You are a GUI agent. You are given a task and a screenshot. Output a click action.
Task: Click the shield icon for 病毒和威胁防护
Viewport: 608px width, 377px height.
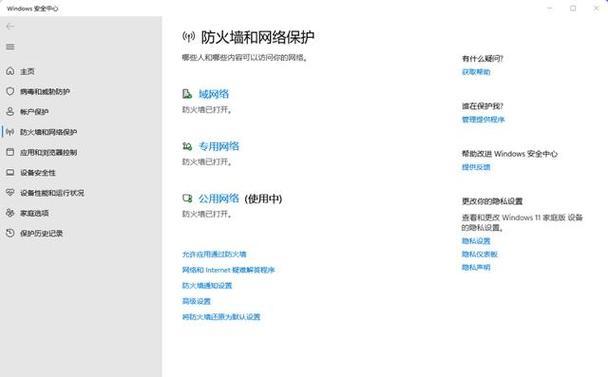click(x=10, y=91)
